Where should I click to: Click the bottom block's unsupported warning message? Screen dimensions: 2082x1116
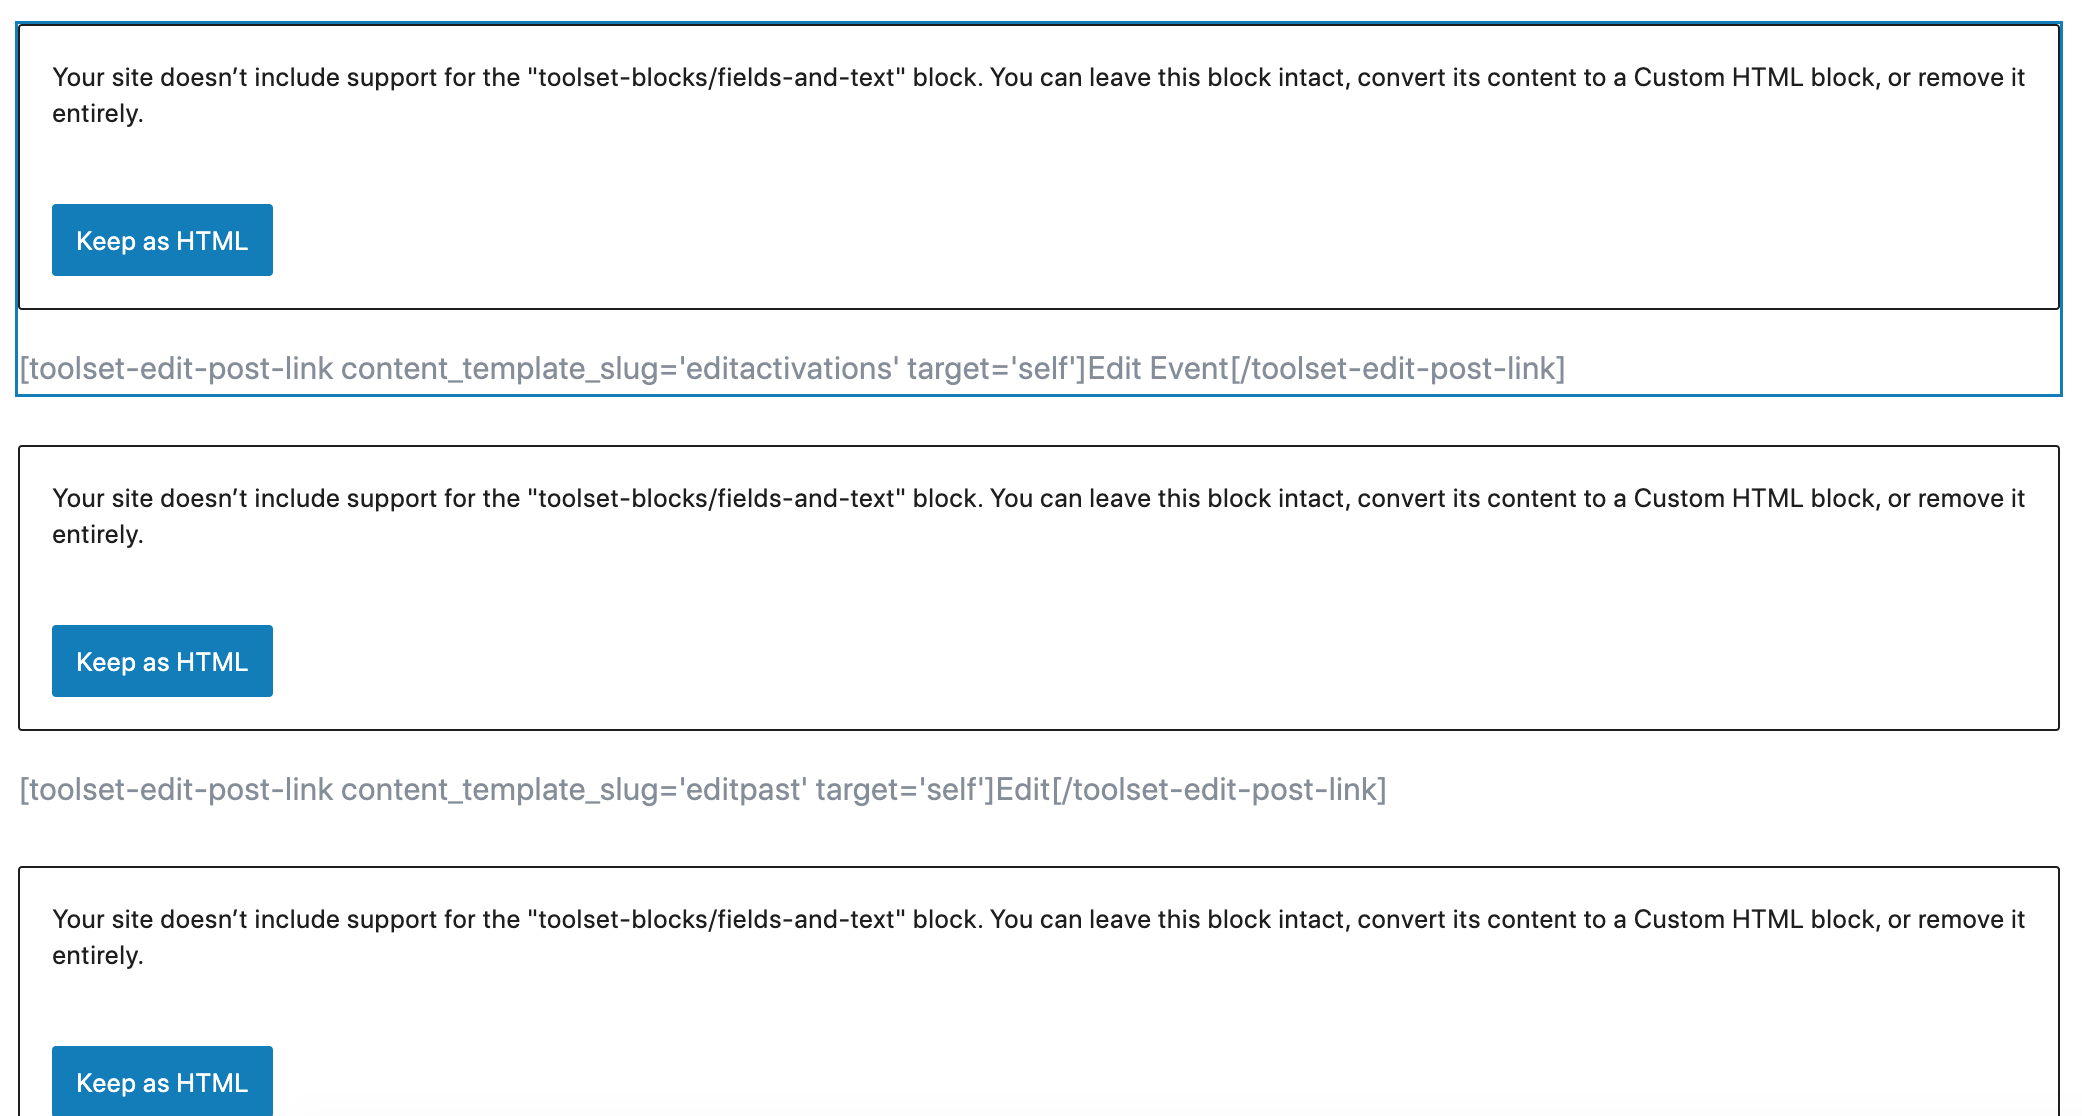[x=1038, y=937]
